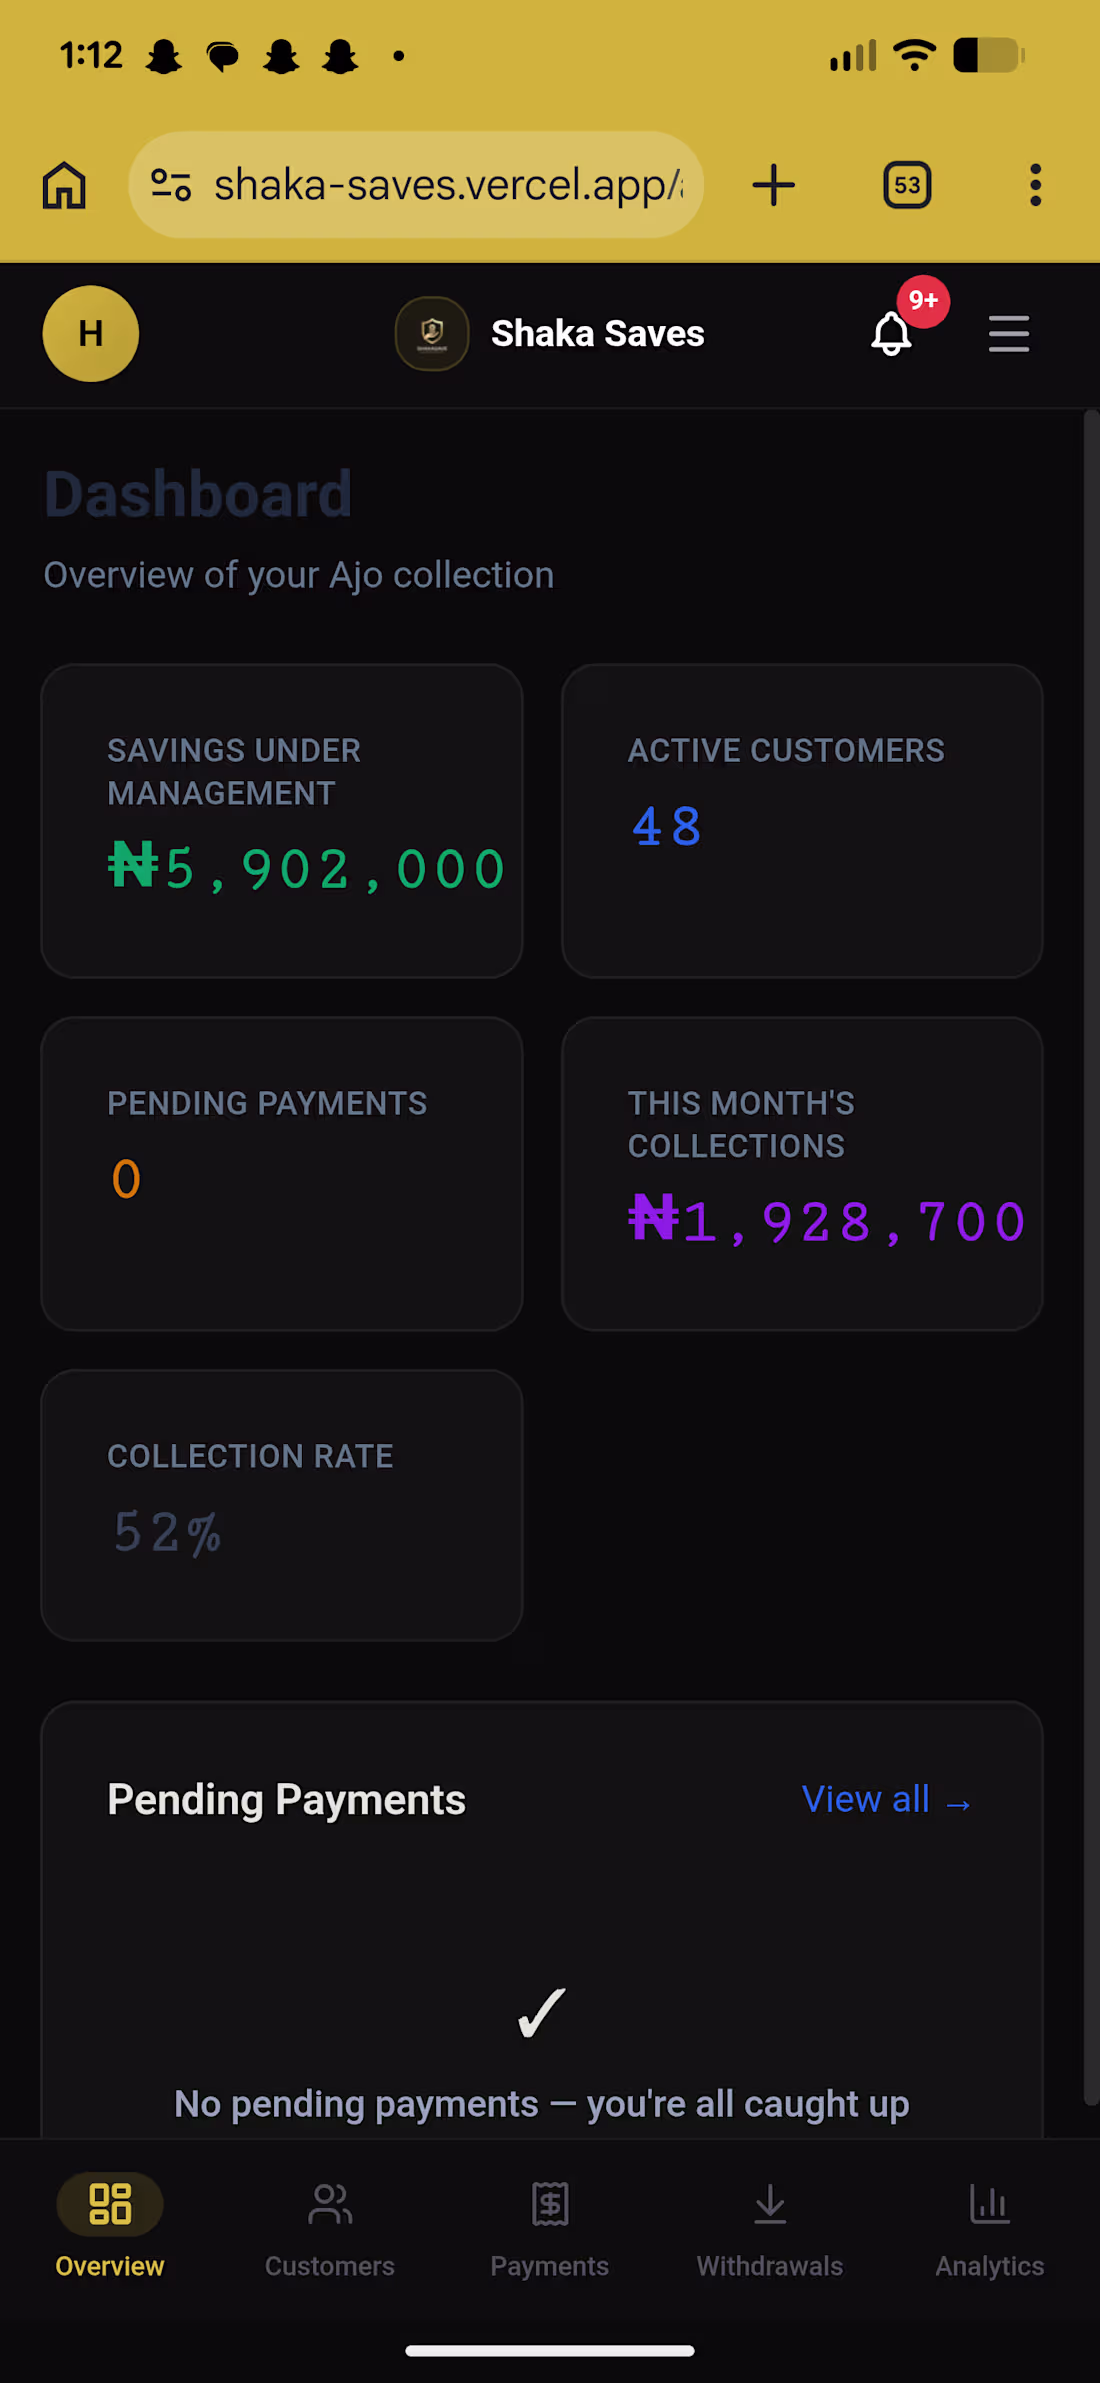
Task: Select the Overview tab
Action: [110, 2229]
